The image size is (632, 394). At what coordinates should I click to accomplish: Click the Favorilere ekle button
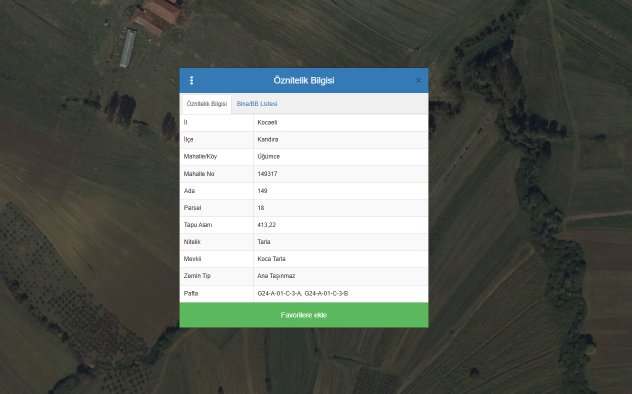(x=304, y=315)
